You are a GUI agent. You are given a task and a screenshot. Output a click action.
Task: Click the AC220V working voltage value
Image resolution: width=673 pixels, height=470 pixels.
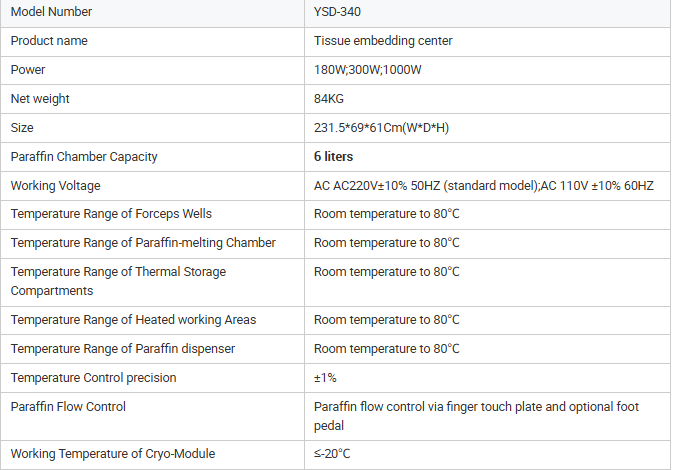(484, 186)
